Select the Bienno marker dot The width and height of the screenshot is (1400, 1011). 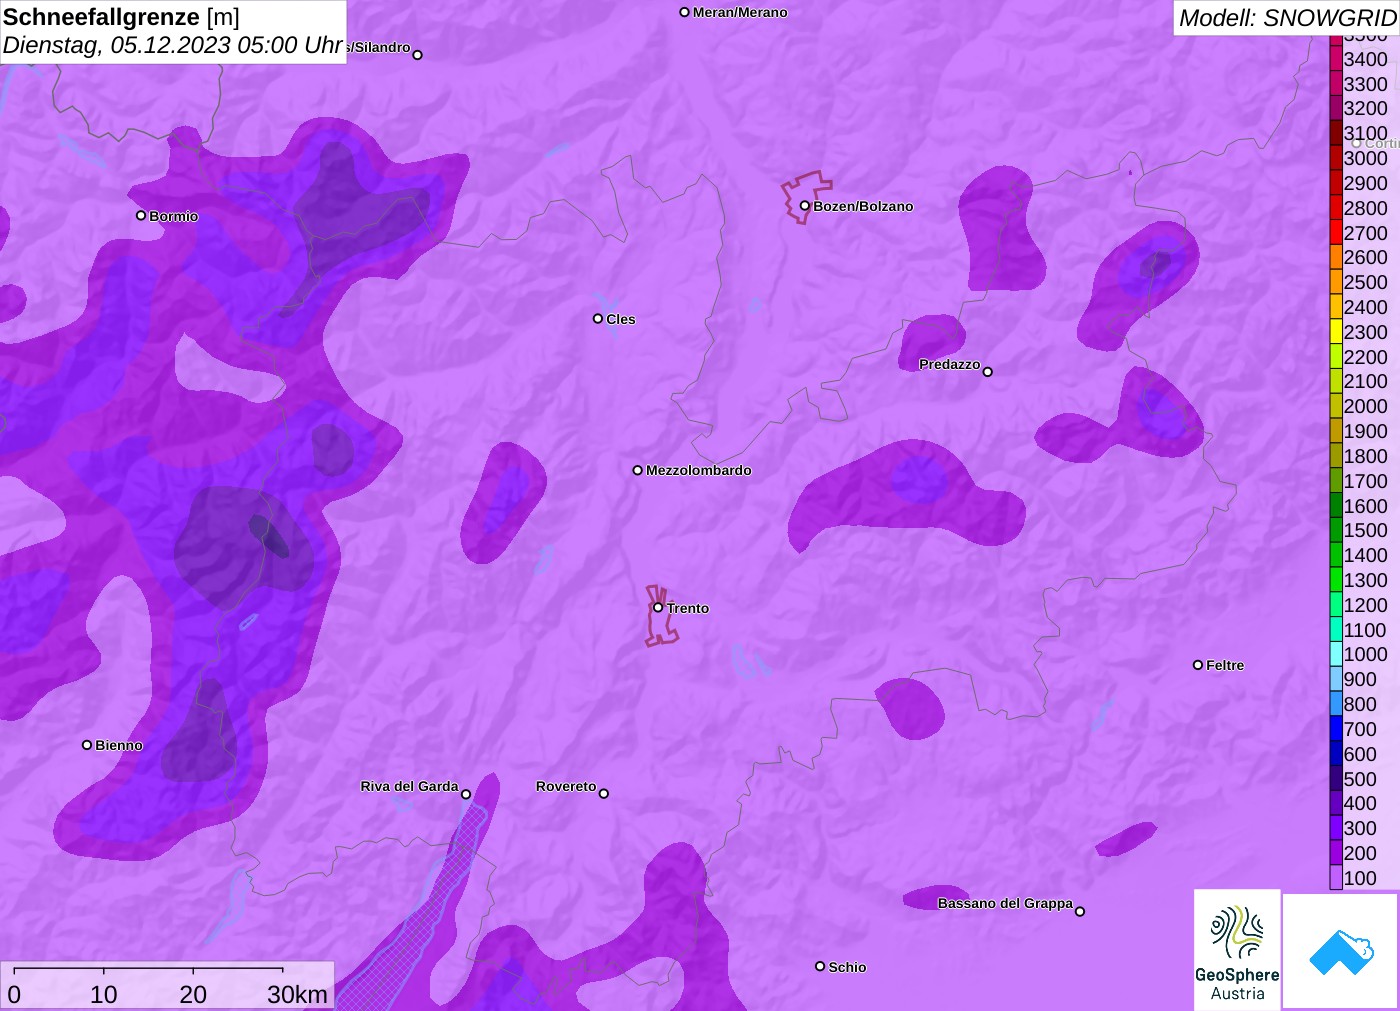point(87,745)
